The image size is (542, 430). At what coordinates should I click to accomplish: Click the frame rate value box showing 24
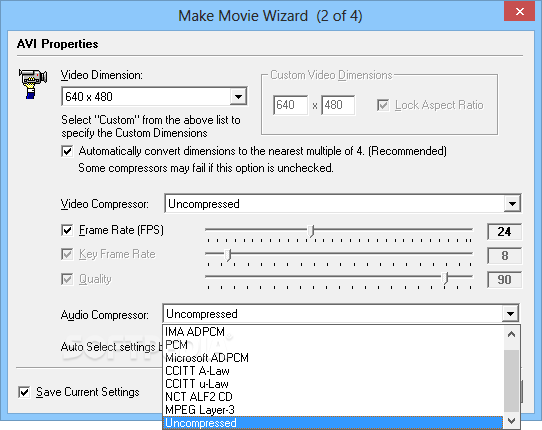504,232
